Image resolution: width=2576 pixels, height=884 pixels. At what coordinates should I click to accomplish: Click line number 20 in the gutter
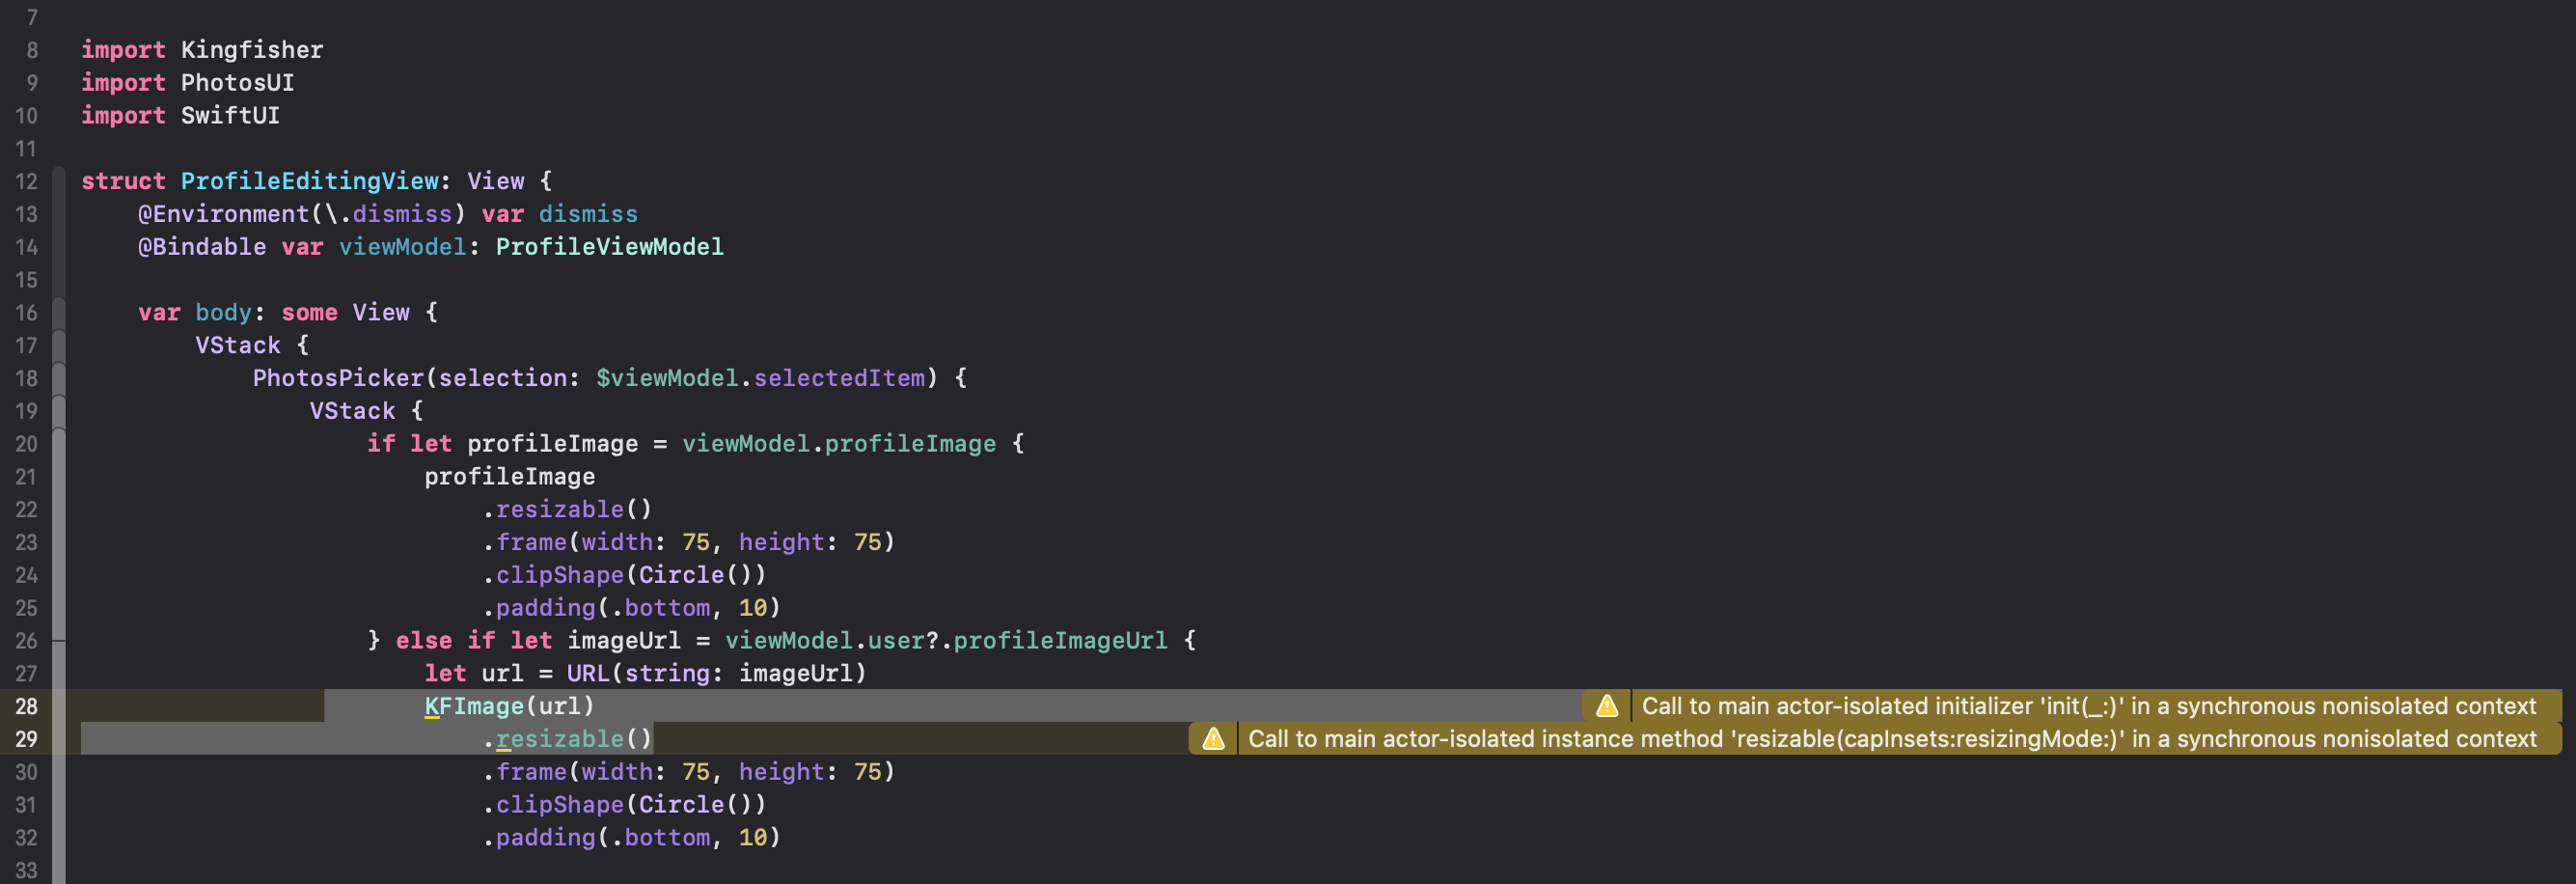[26, 444]
